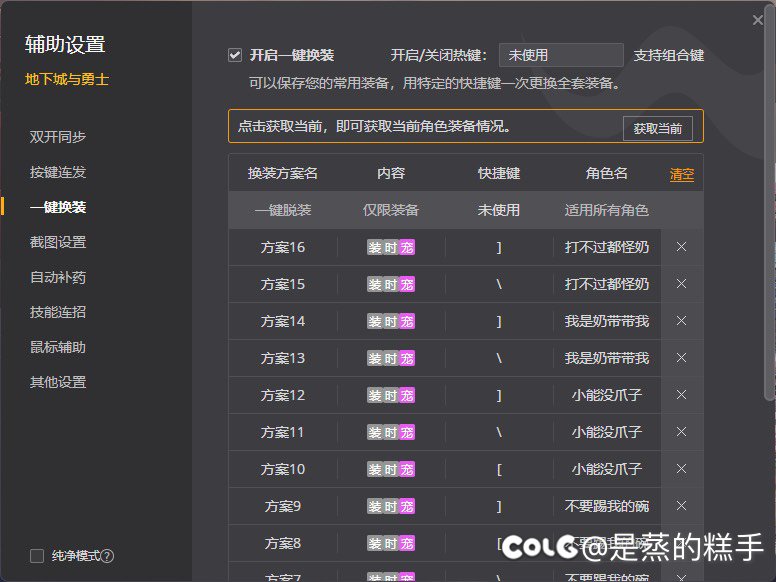Edit the \ hotkey of 方案11
This screenshot has height=582, width=776.
[x=499, y=432]
